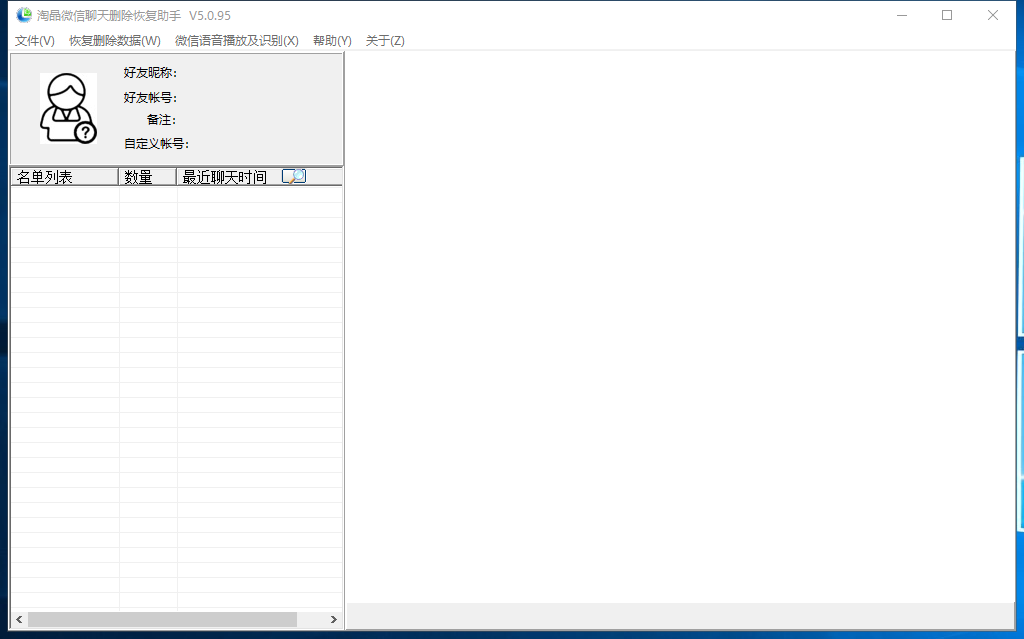The width and height of the screenshot is (1024, 639).
Task: Open the 文件(V) menu
Action: pos(35,41)
